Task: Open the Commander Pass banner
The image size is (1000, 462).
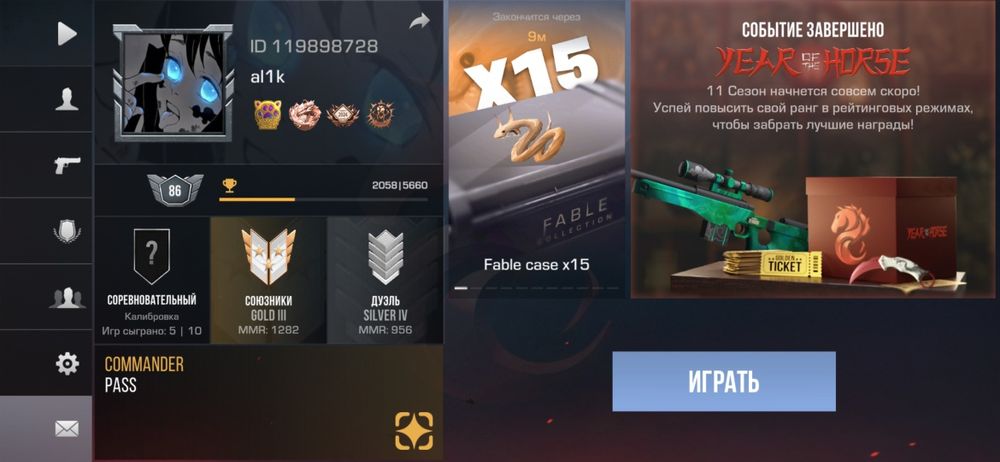Action: coord(268,403)
